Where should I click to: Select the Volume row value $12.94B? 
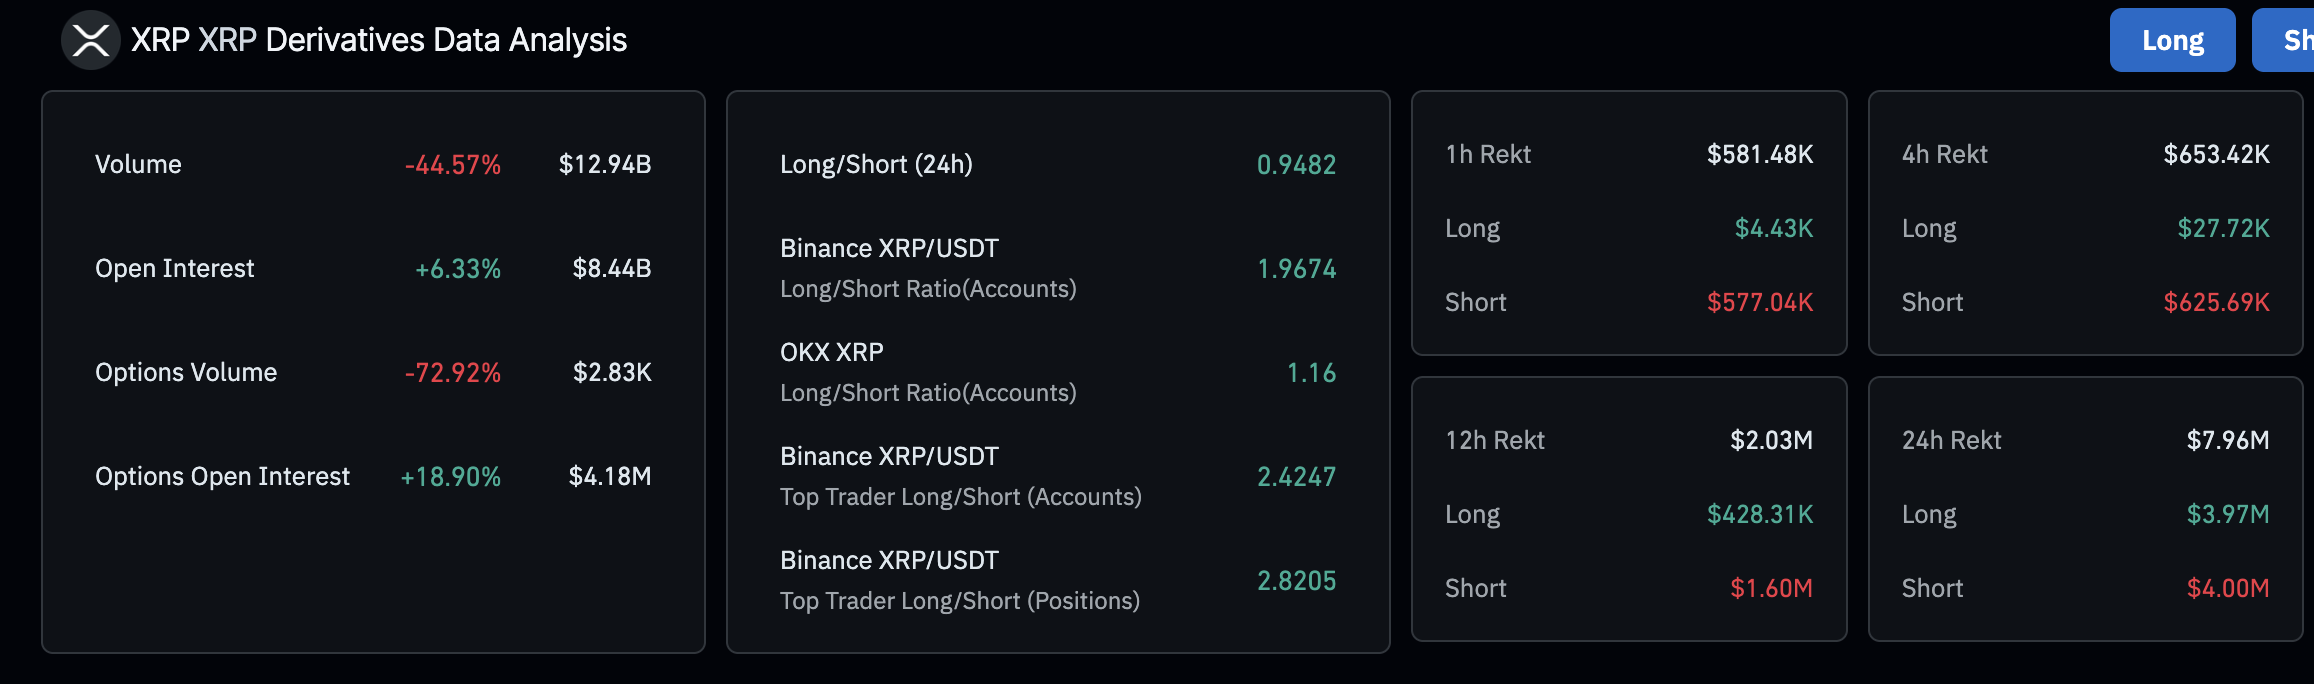click(605, 165)
